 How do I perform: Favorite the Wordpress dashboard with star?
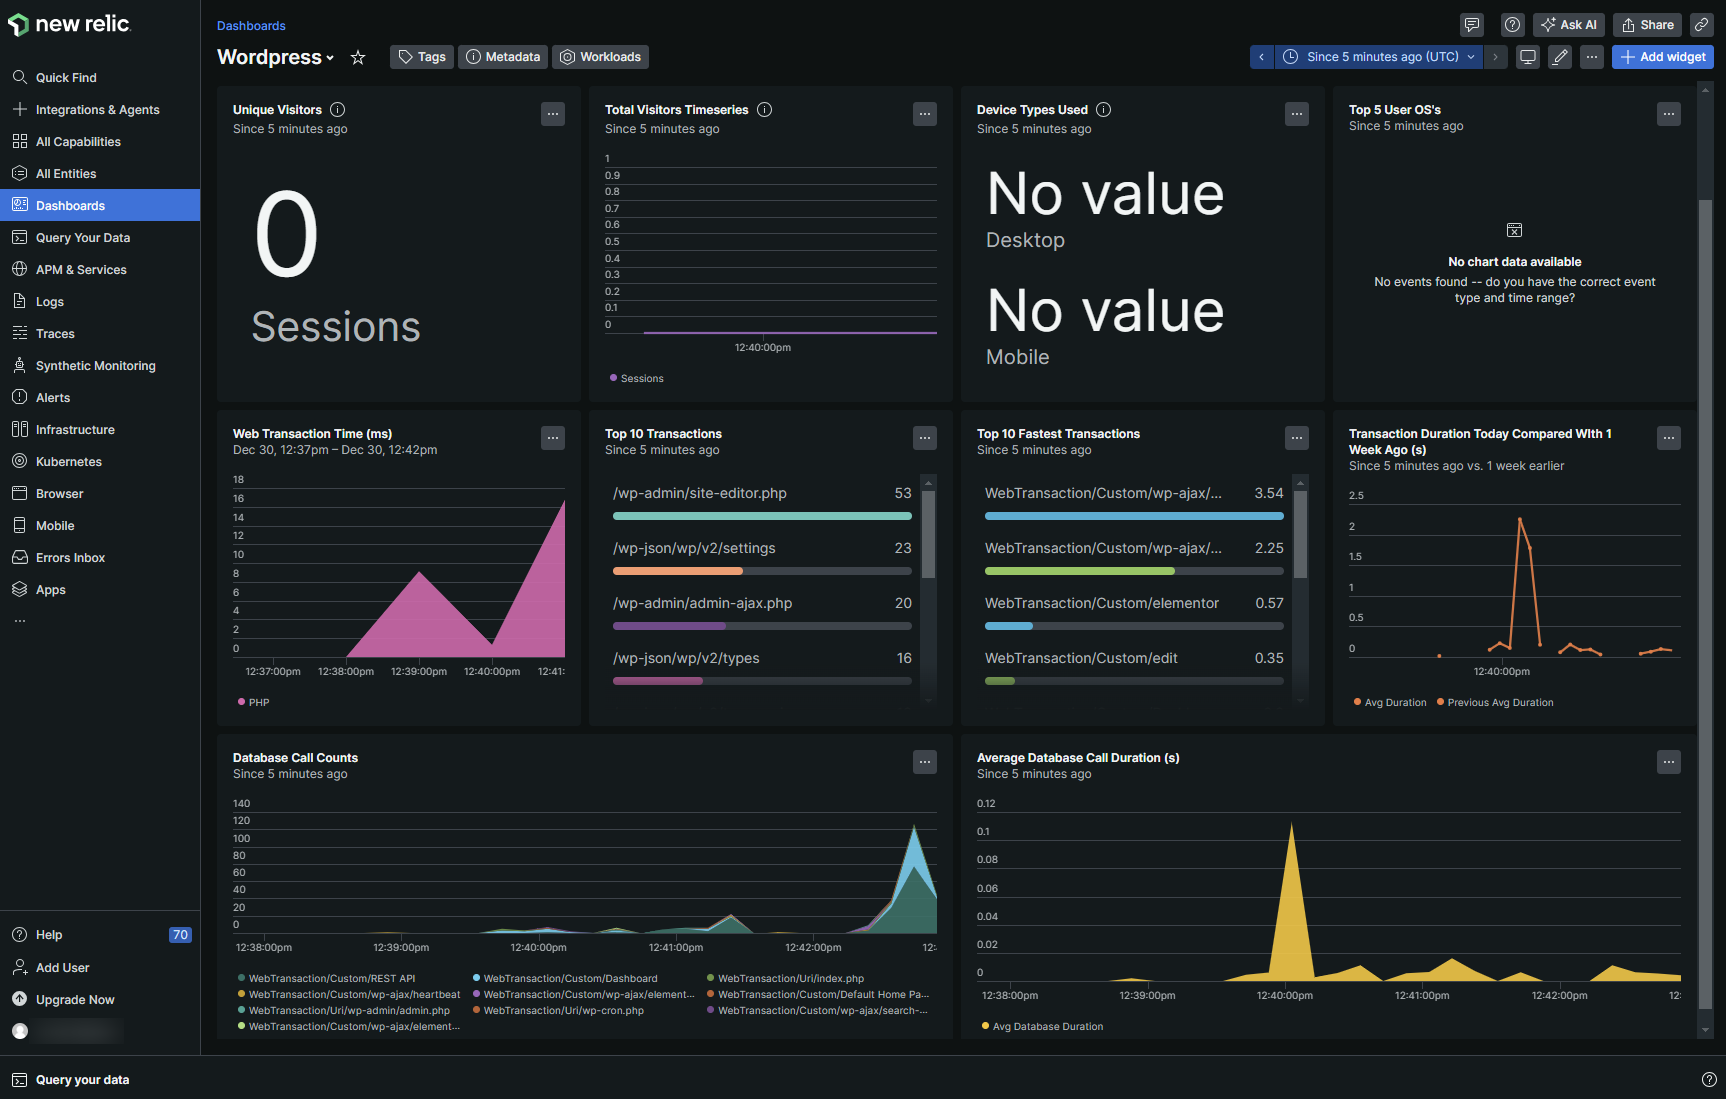click(358, 57)
